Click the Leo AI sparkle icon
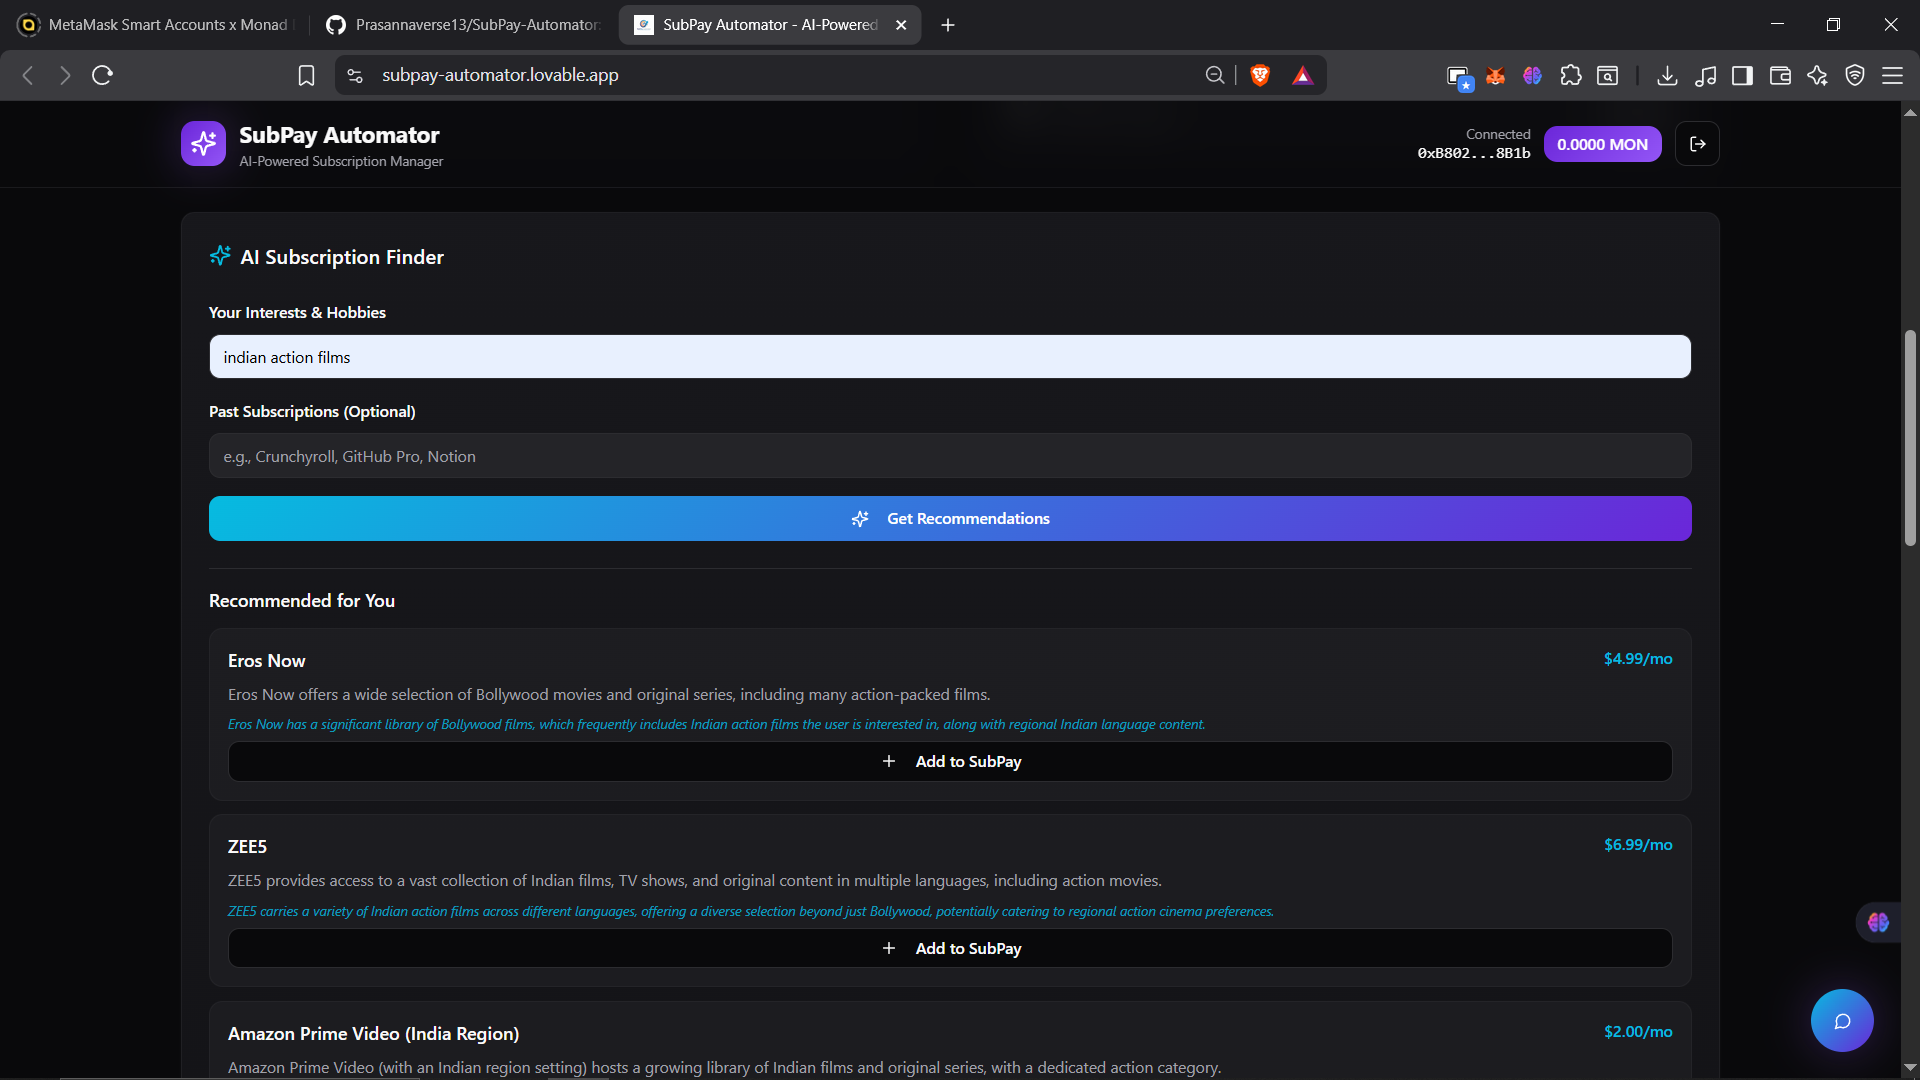 [1817, 75]
